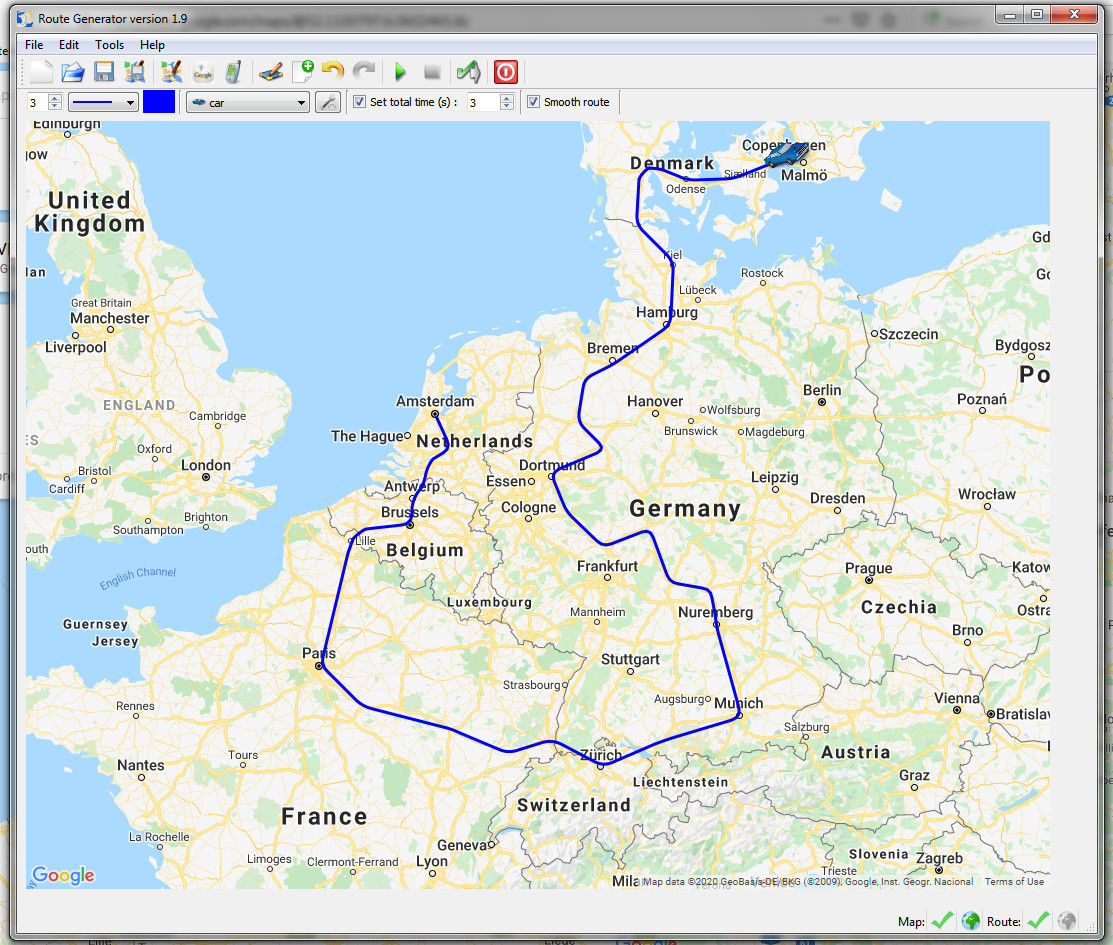The width and height of the screenshot is (1113, 945).
Task: Click the Hanover city label
Action: pos(654,401)
